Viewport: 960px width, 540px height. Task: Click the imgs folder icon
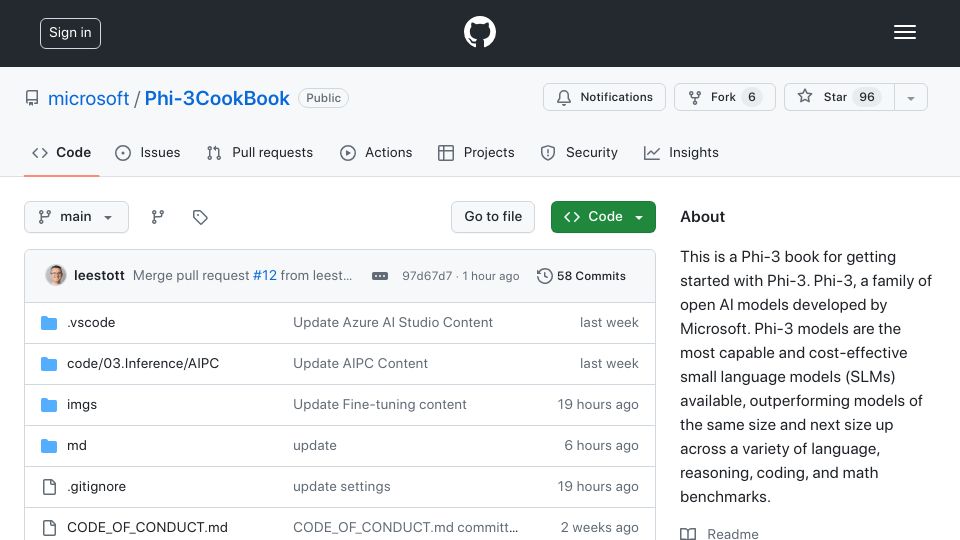[x=49, y=405]
